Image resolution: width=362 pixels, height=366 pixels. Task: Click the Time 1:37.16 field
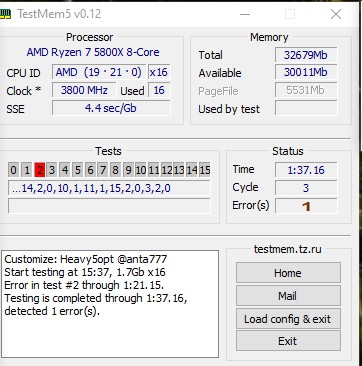click(306, 170)
